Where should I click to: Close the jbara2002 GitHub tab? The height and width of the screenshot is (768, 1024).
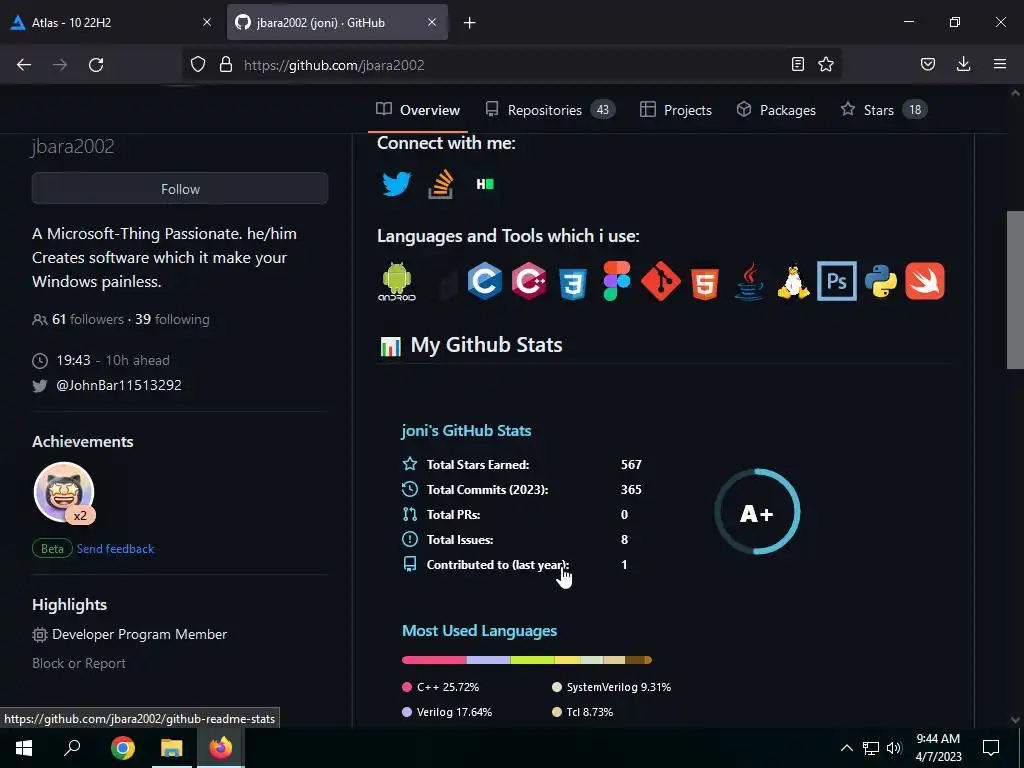[x=432, y=22]
